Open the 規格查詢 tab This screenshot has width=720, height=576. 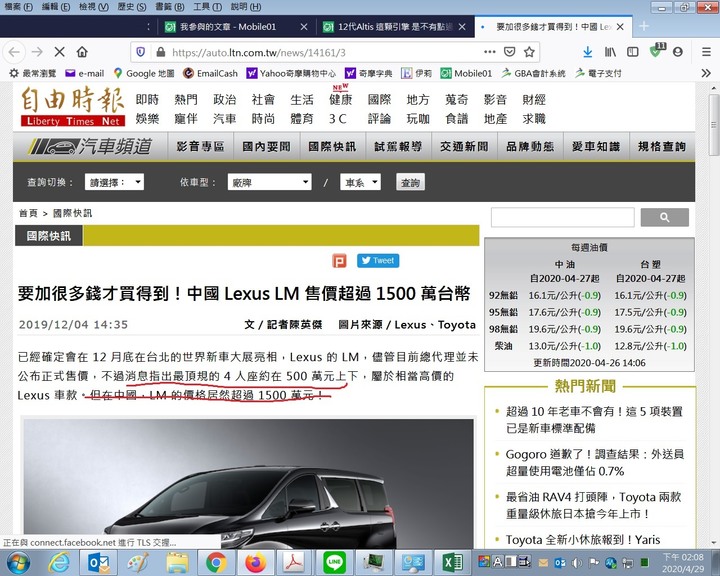662,147
